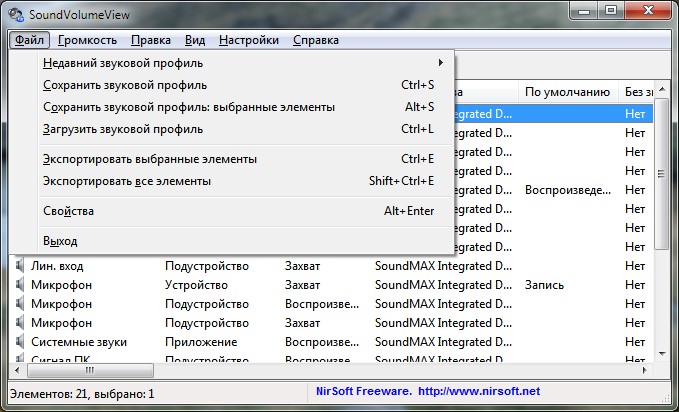Click Воспроизве... cell in Системные звуки row
The image size is (679, 412).
click(322, 342)
